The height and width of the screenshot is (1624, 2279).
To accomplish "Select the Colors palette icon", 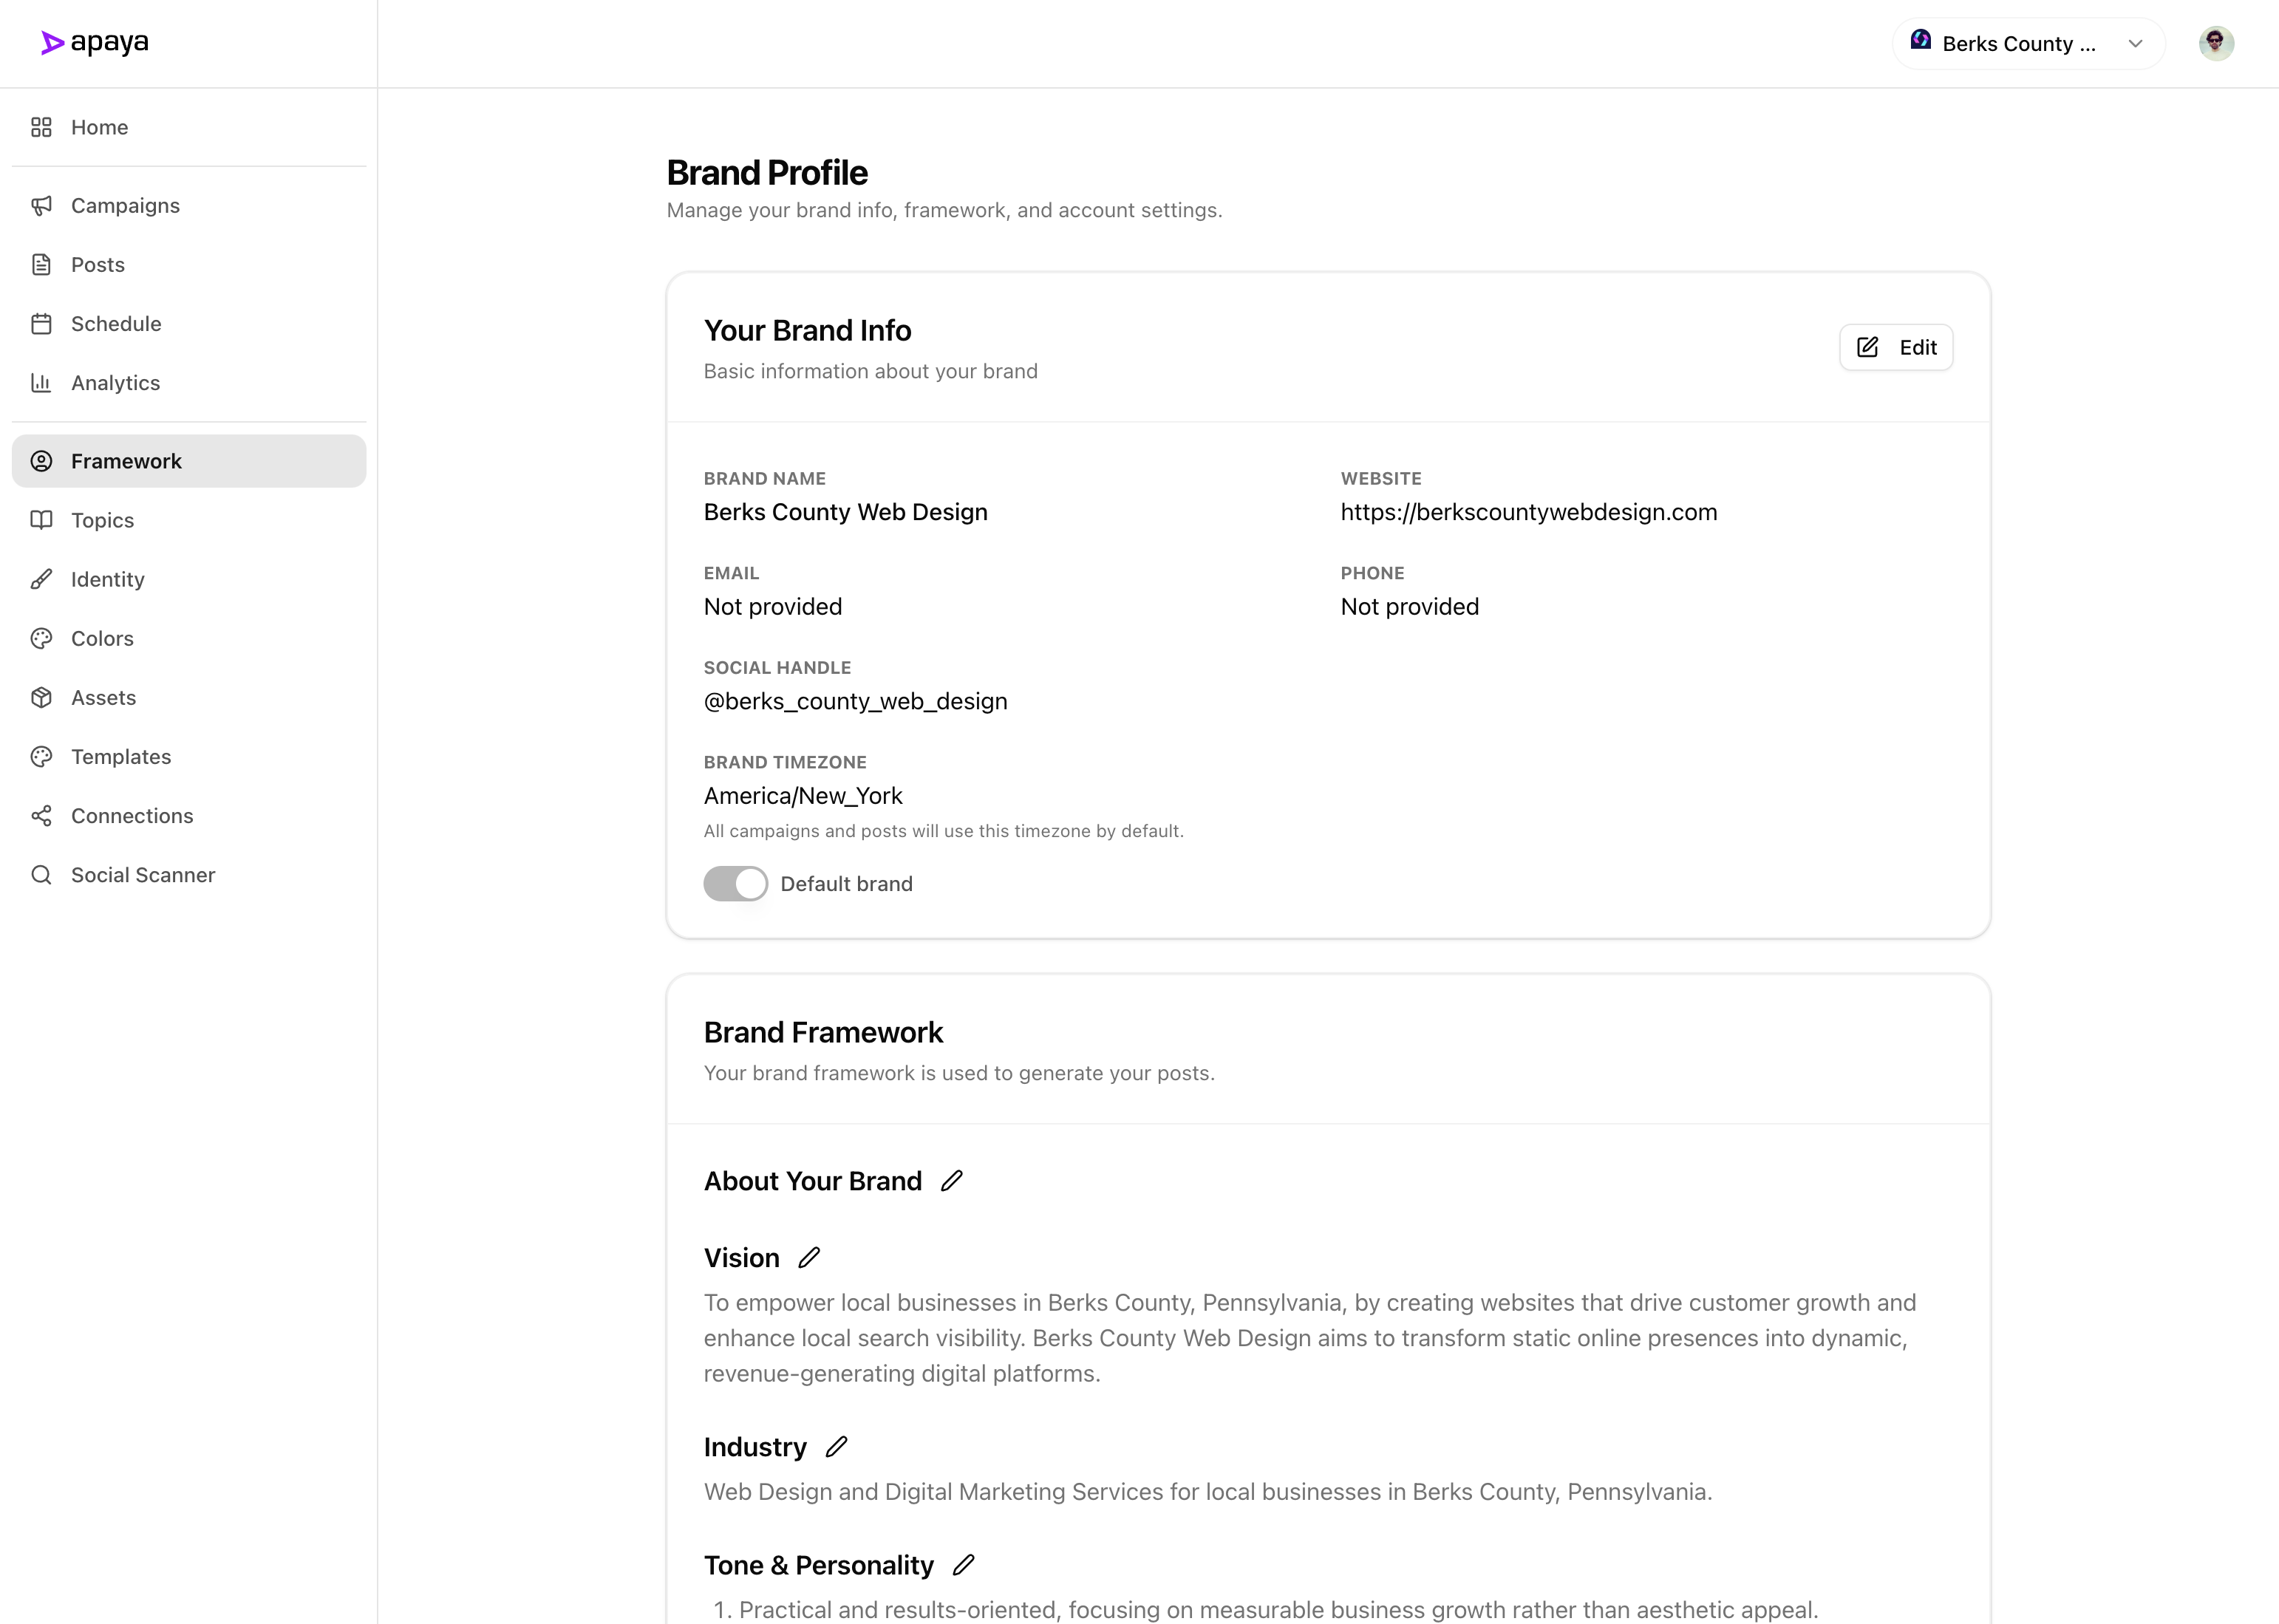I will [41, 638].
